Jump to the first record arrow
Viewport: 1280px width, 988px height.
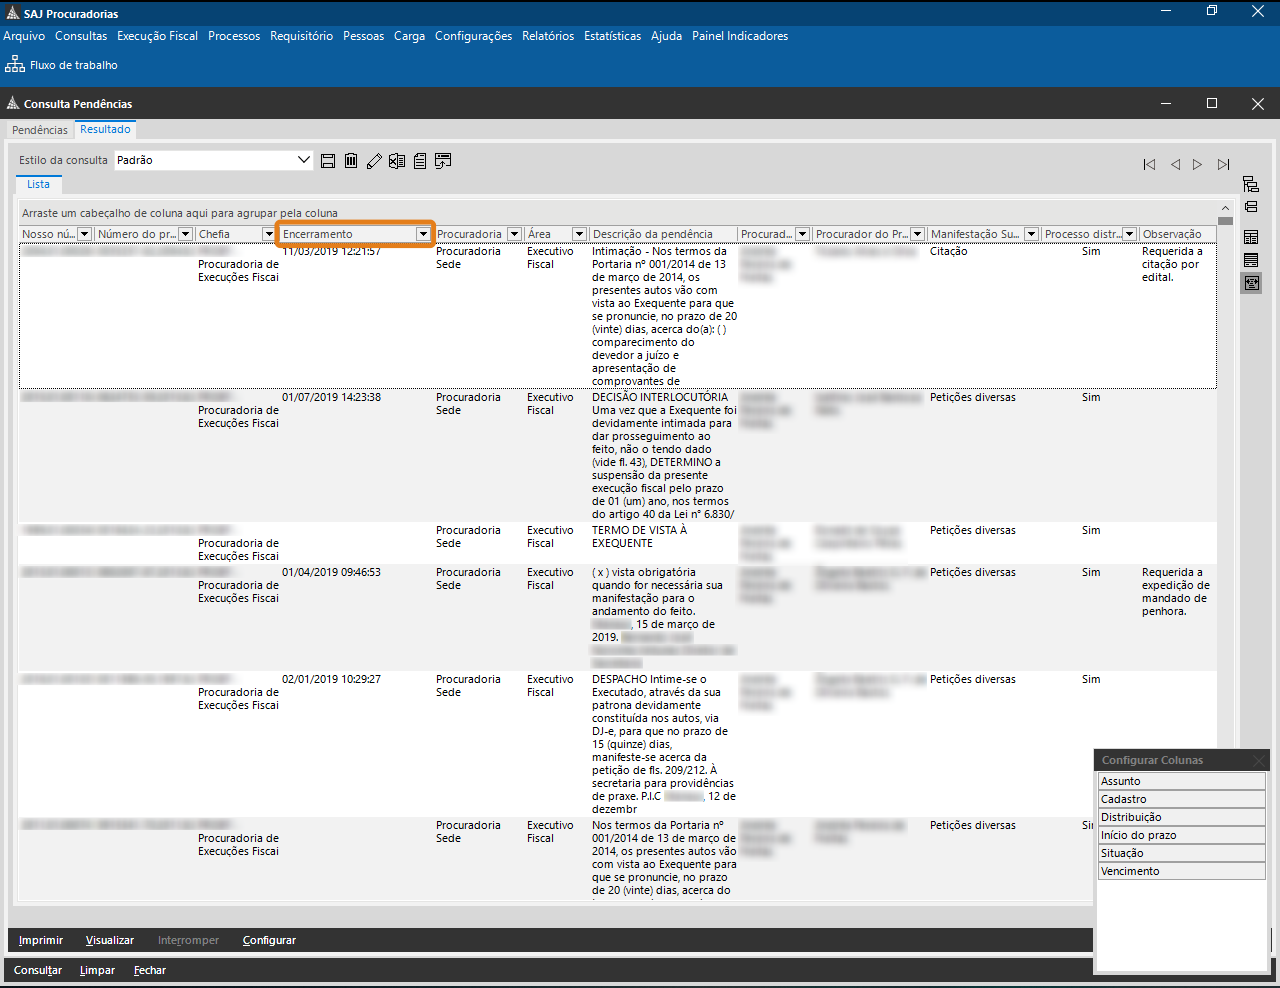click(1149, 165)
